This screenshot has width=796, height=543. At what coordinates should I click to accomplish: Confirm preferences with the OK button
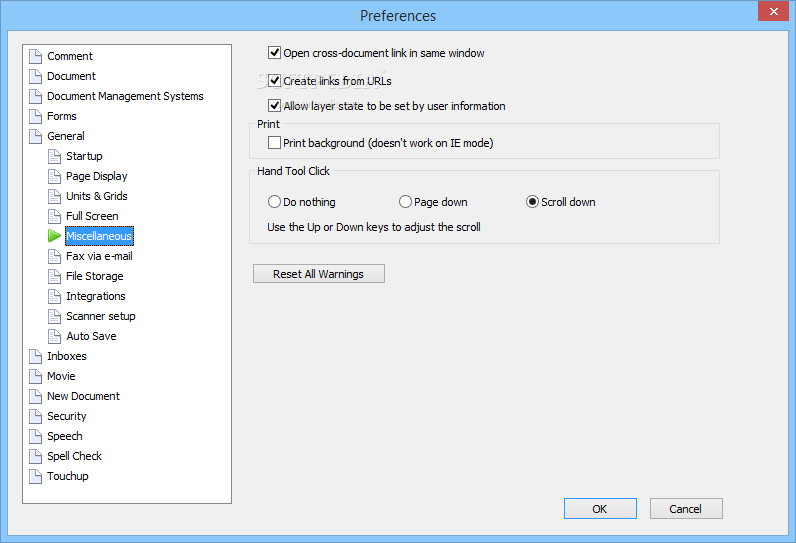click(600, 508)
